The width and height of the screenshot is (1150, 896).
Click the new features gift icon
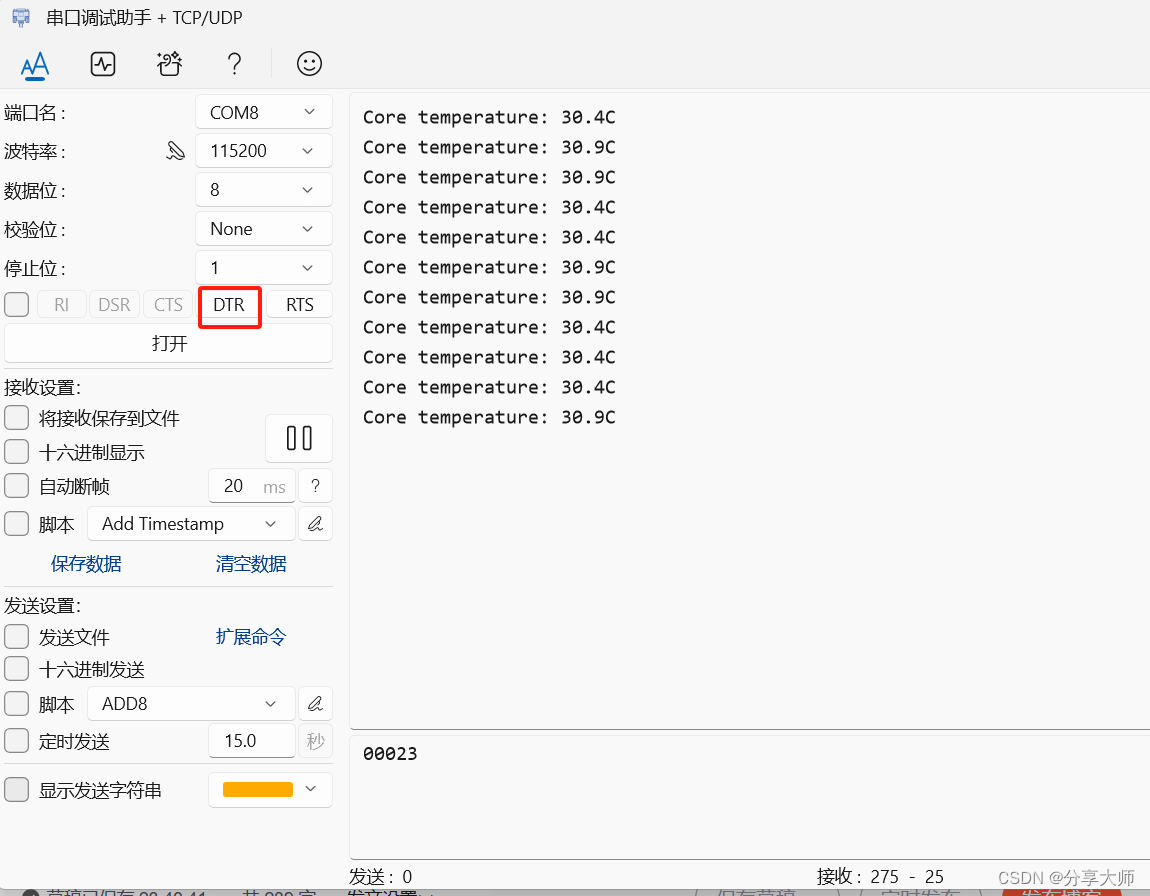(168, 63)
